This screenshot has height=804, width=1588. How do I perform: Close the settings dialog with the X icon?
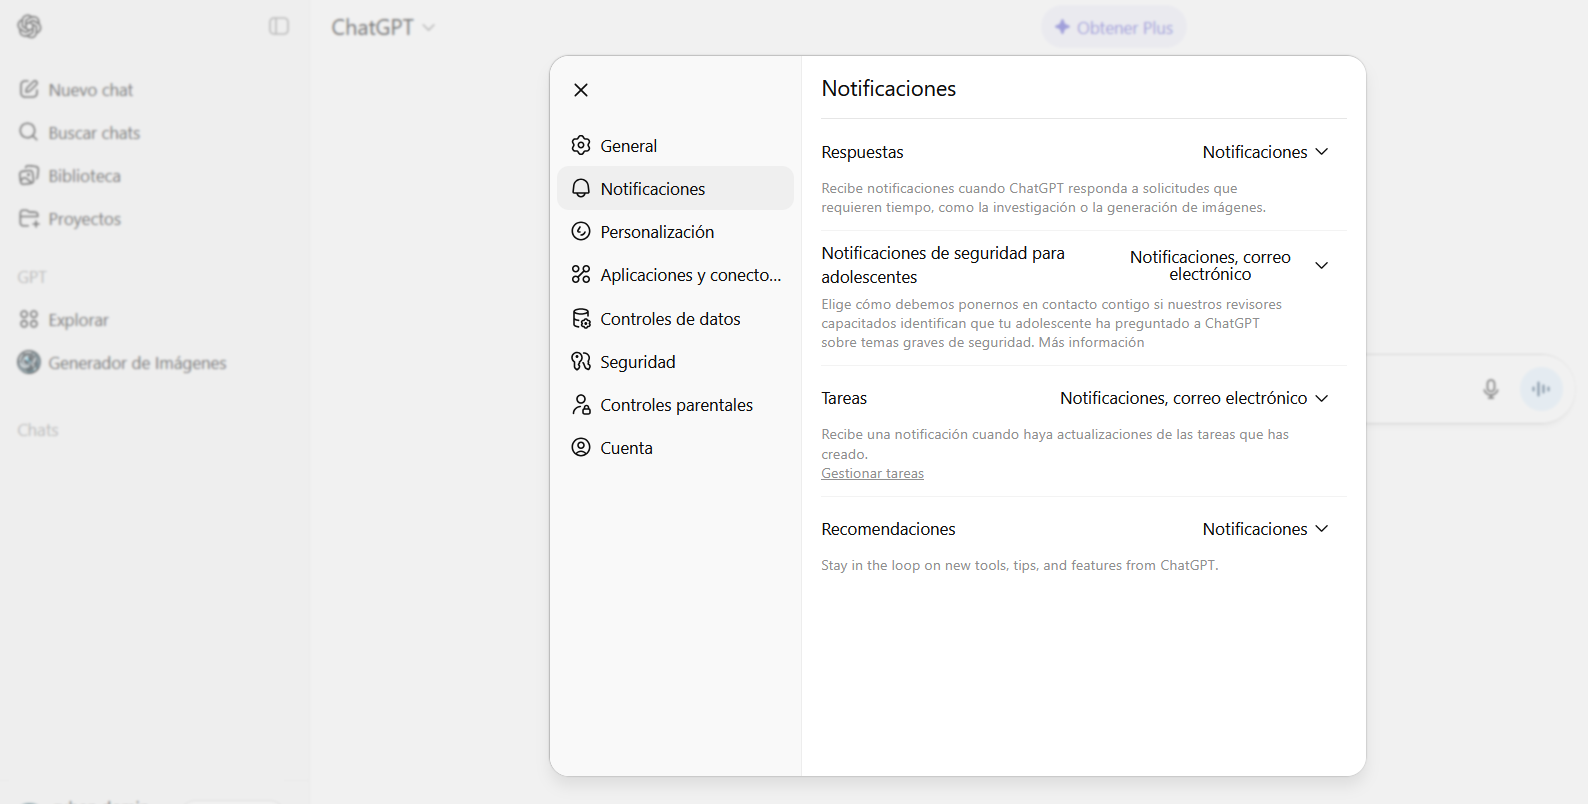(581, 90)
